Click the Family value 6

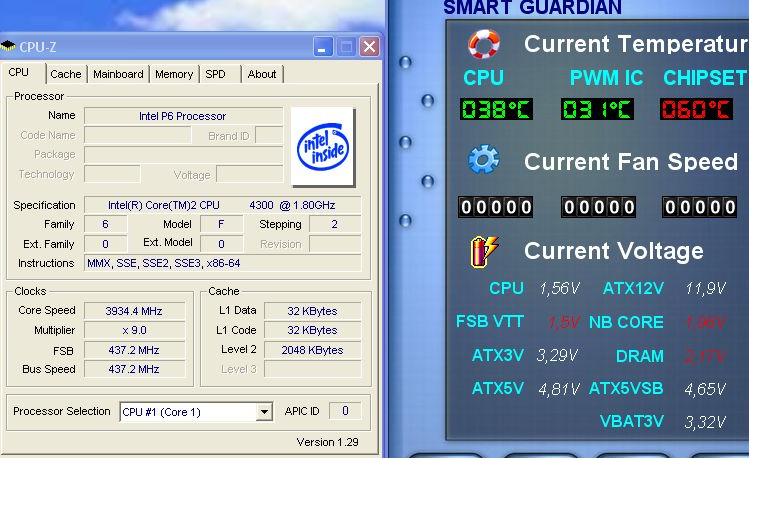coord(105,224)
